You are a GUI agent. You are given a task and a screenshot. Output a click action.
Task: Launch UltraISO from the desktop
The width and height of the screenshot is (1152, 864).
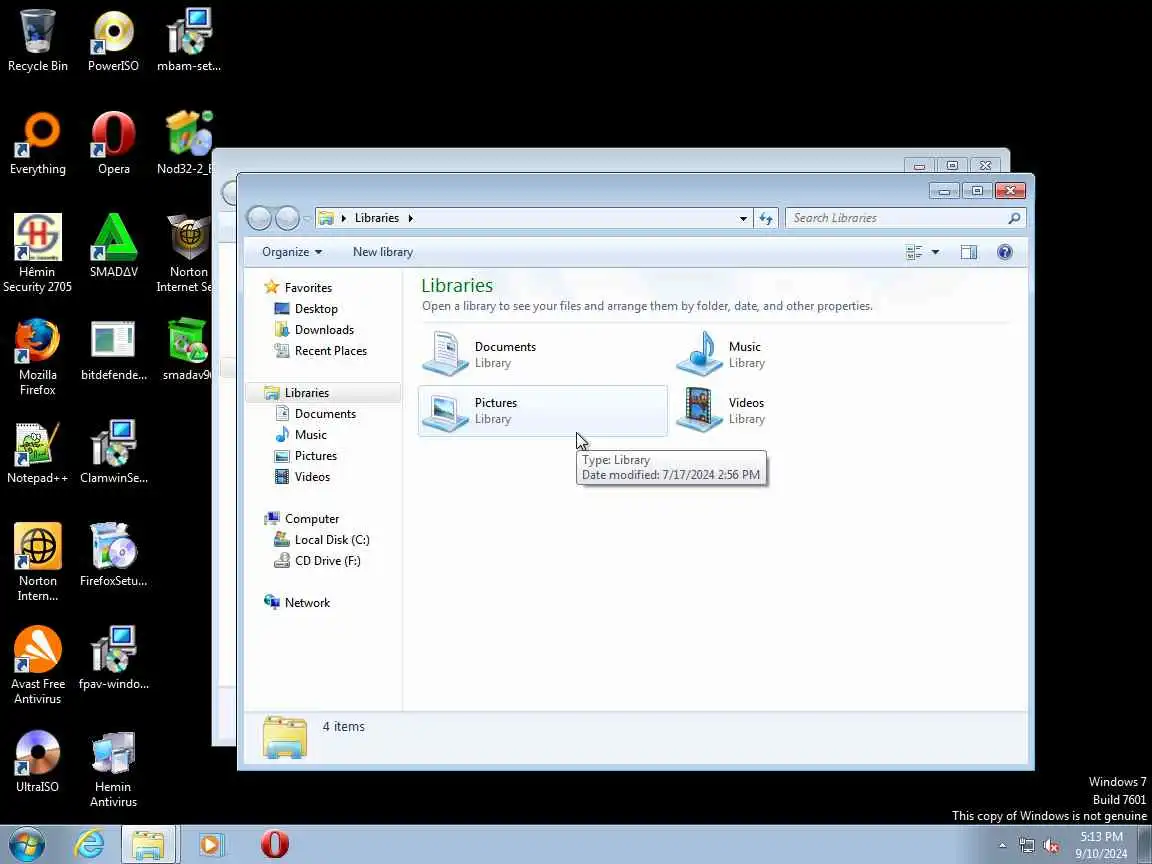(x=37, y=761)
